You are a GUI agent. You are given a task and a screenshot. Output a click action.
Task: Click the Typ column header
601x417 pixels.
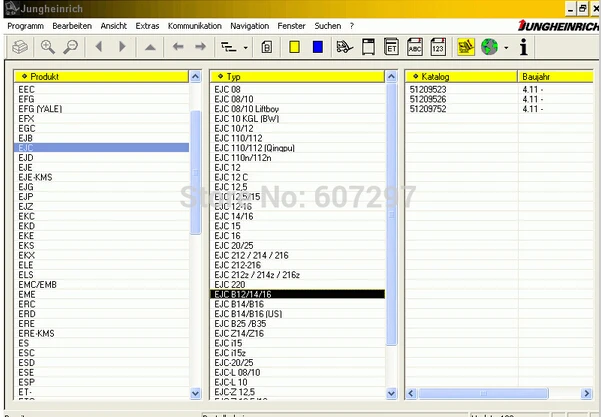click(297, 77)
